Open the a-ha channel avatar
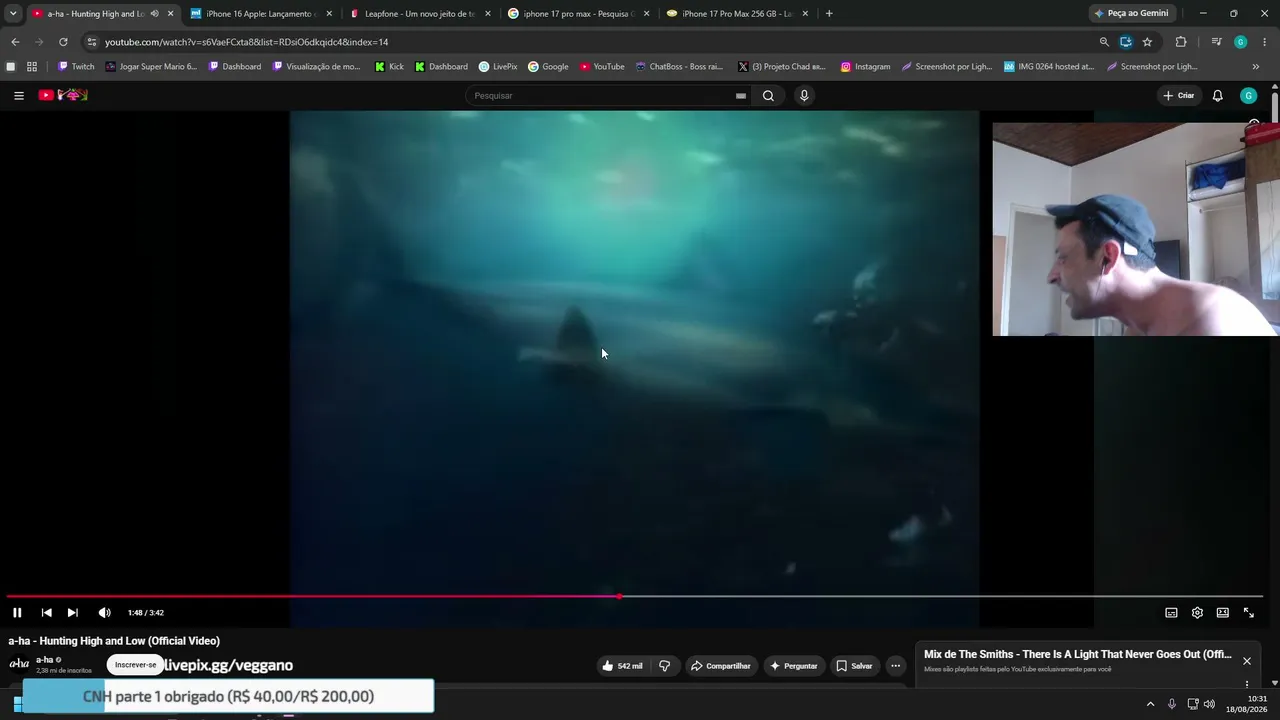 pos(19,663)
